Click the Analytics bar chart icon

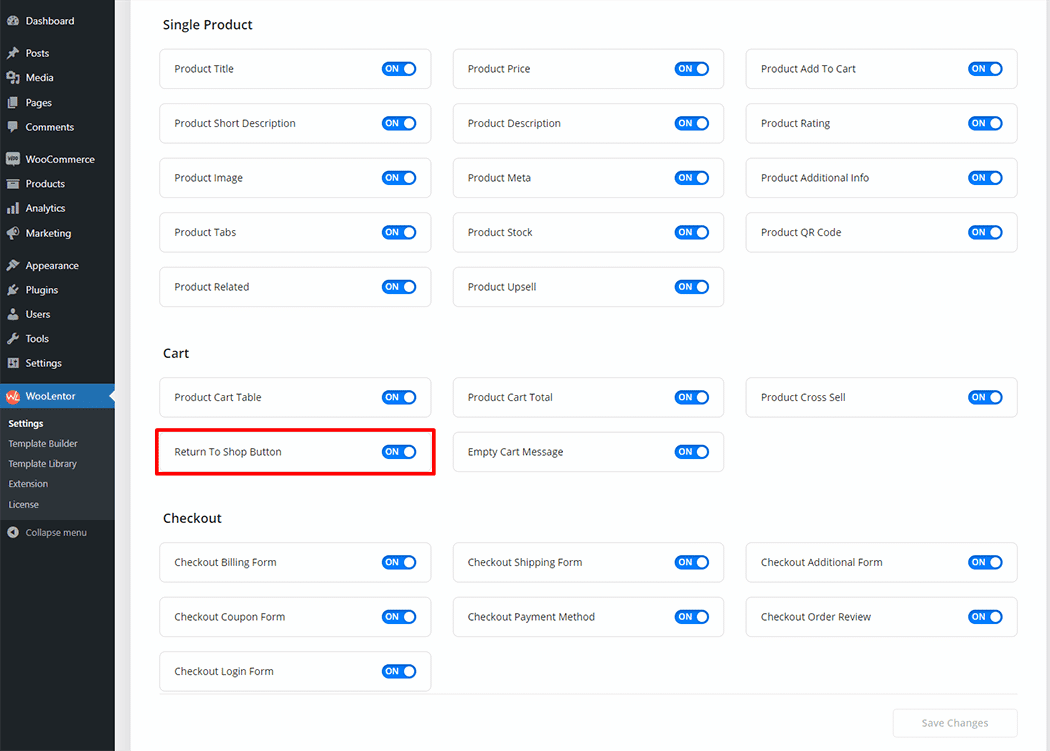(x=13, y=208)
